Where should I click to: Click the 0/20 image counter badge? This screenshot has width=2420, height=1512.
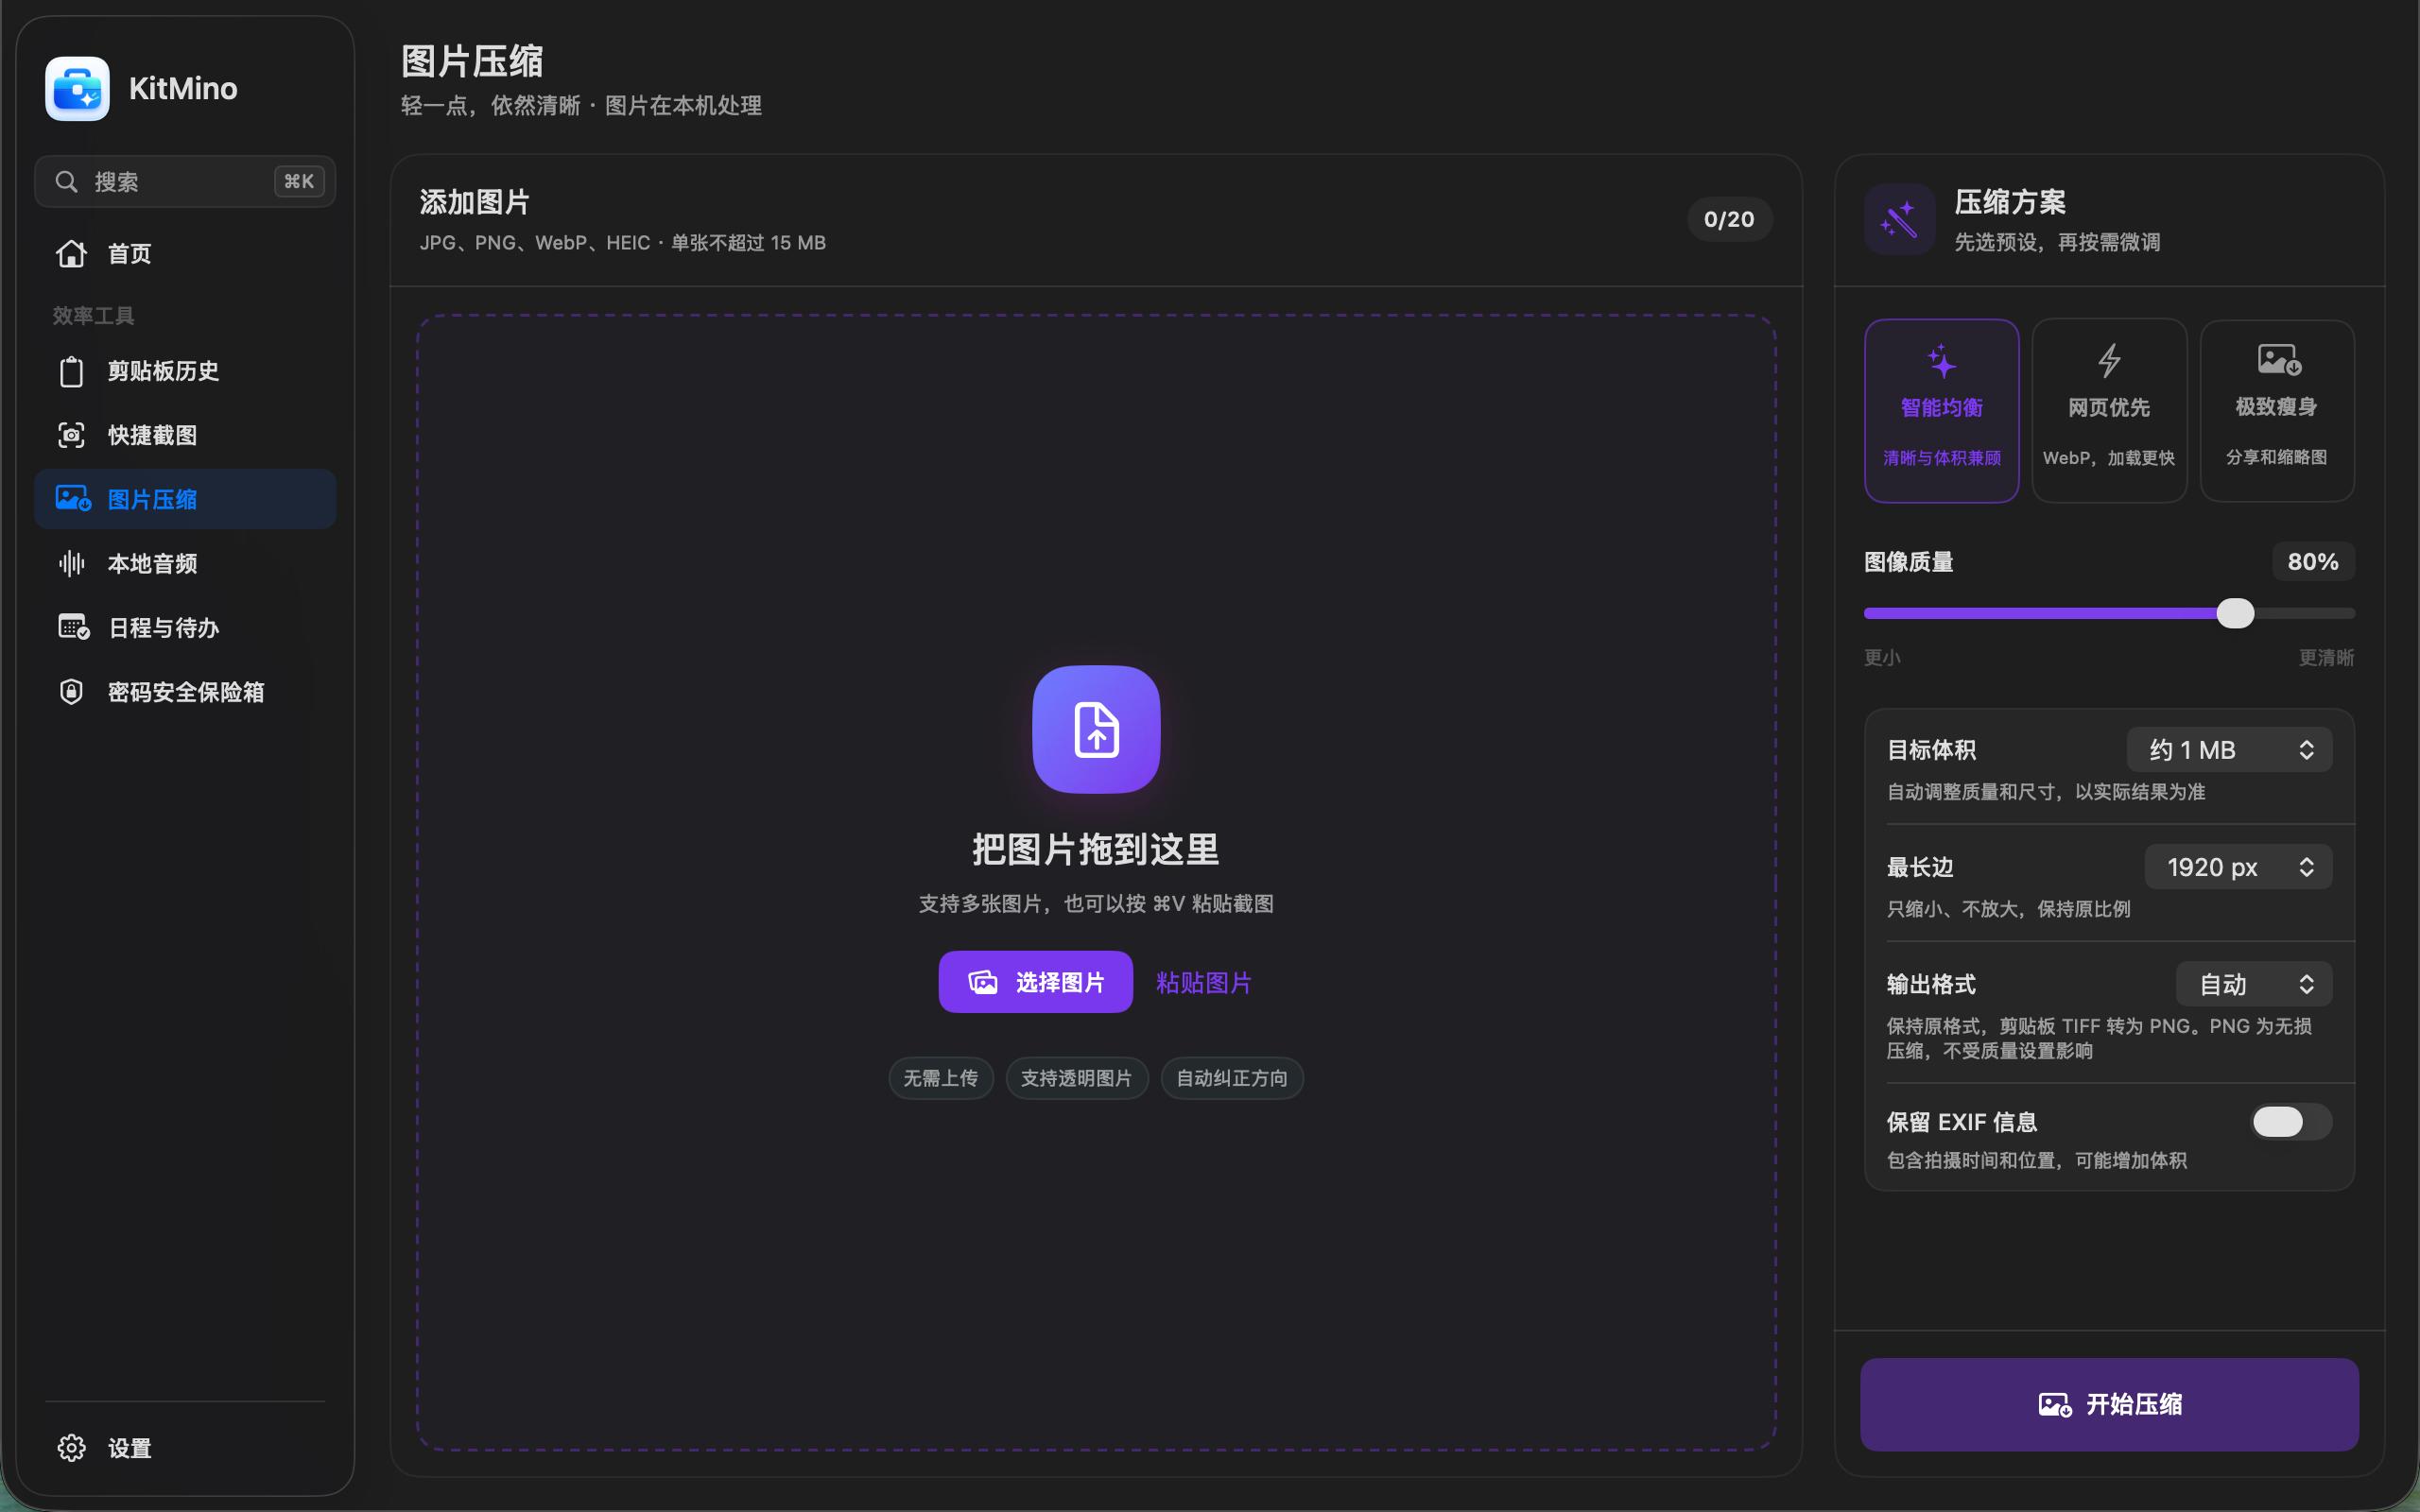1729,219
